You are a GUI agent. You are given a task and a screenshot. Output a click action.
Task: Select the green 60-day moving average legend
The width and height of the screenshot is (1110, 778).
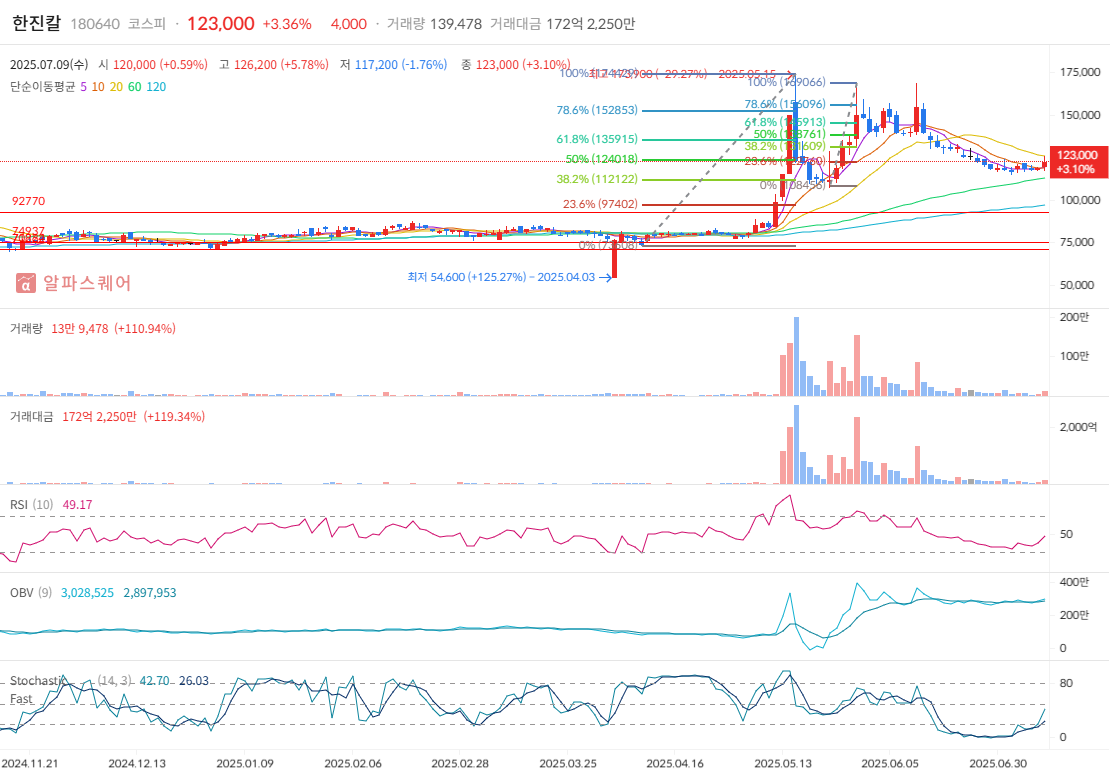(x=135, y=86)
